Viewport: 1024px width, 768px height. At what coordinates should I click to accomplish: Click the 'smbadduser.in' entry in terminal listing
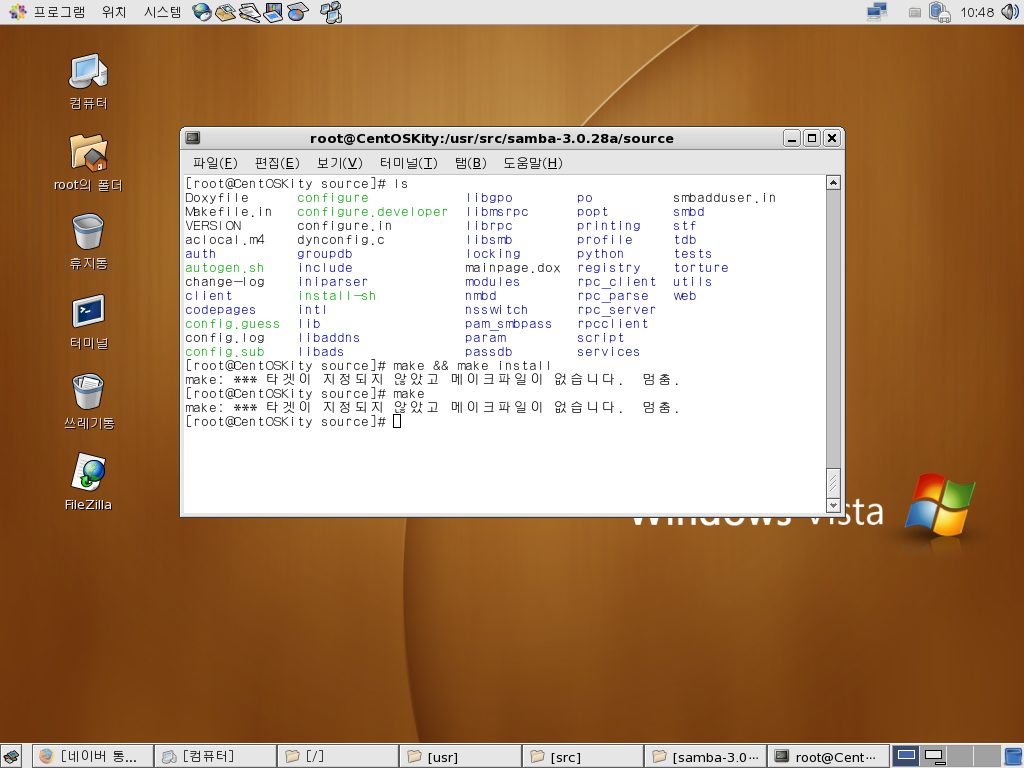pos(724,198)
